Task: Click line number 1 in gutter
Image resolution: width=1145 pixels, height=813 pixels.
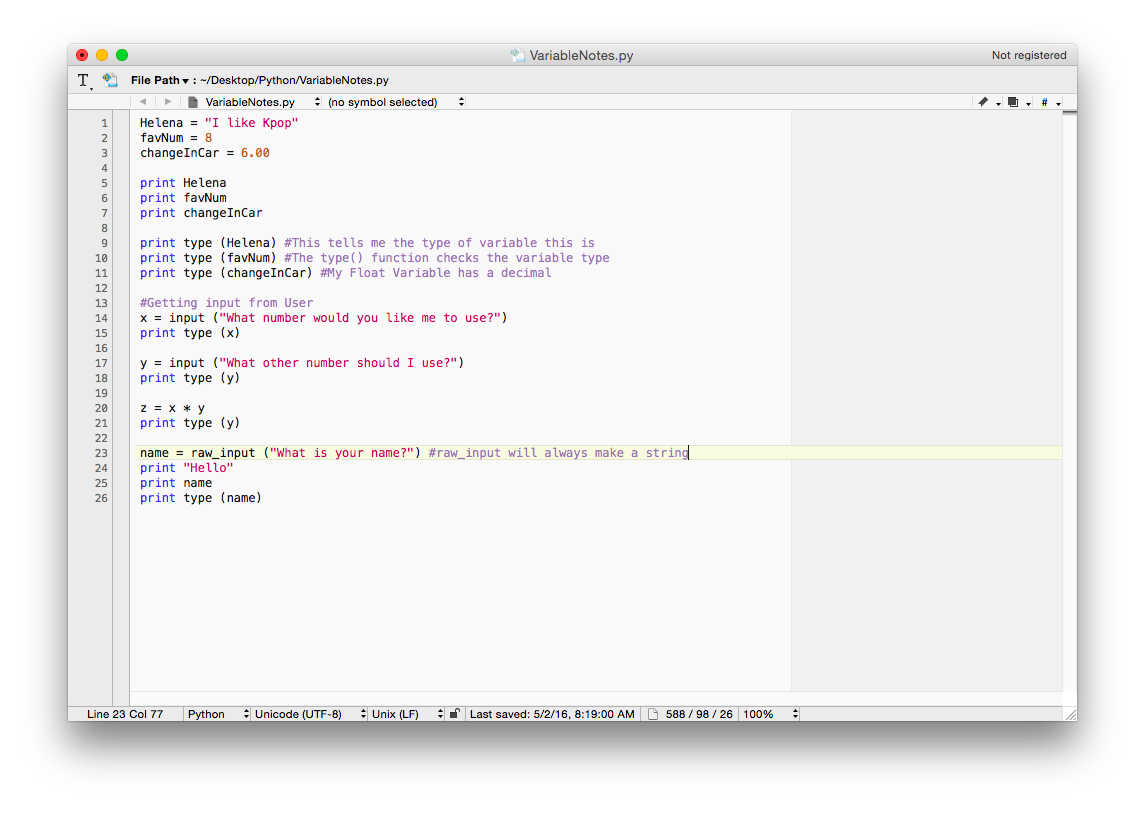Action: [x=104, y=123]
